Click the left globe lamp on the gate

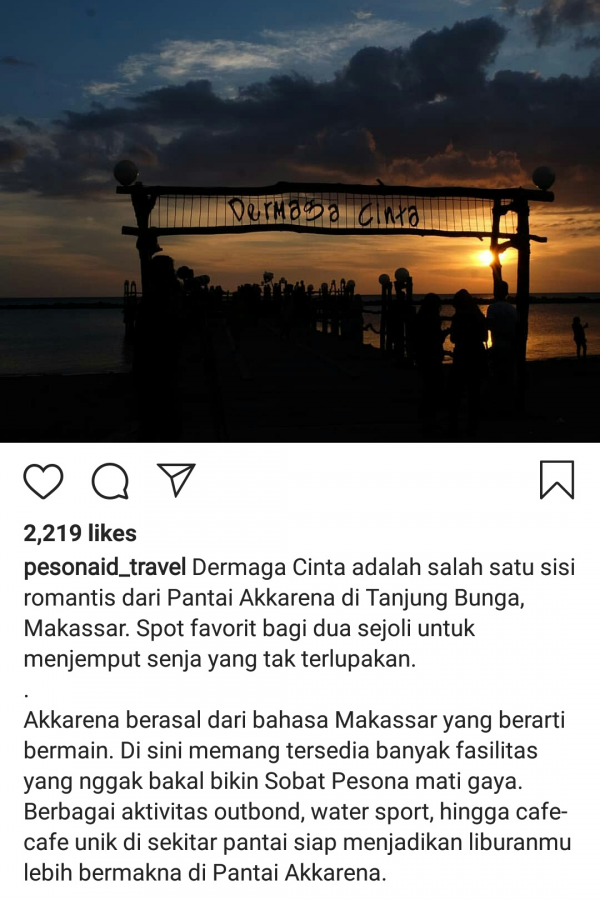coord(126,172)
